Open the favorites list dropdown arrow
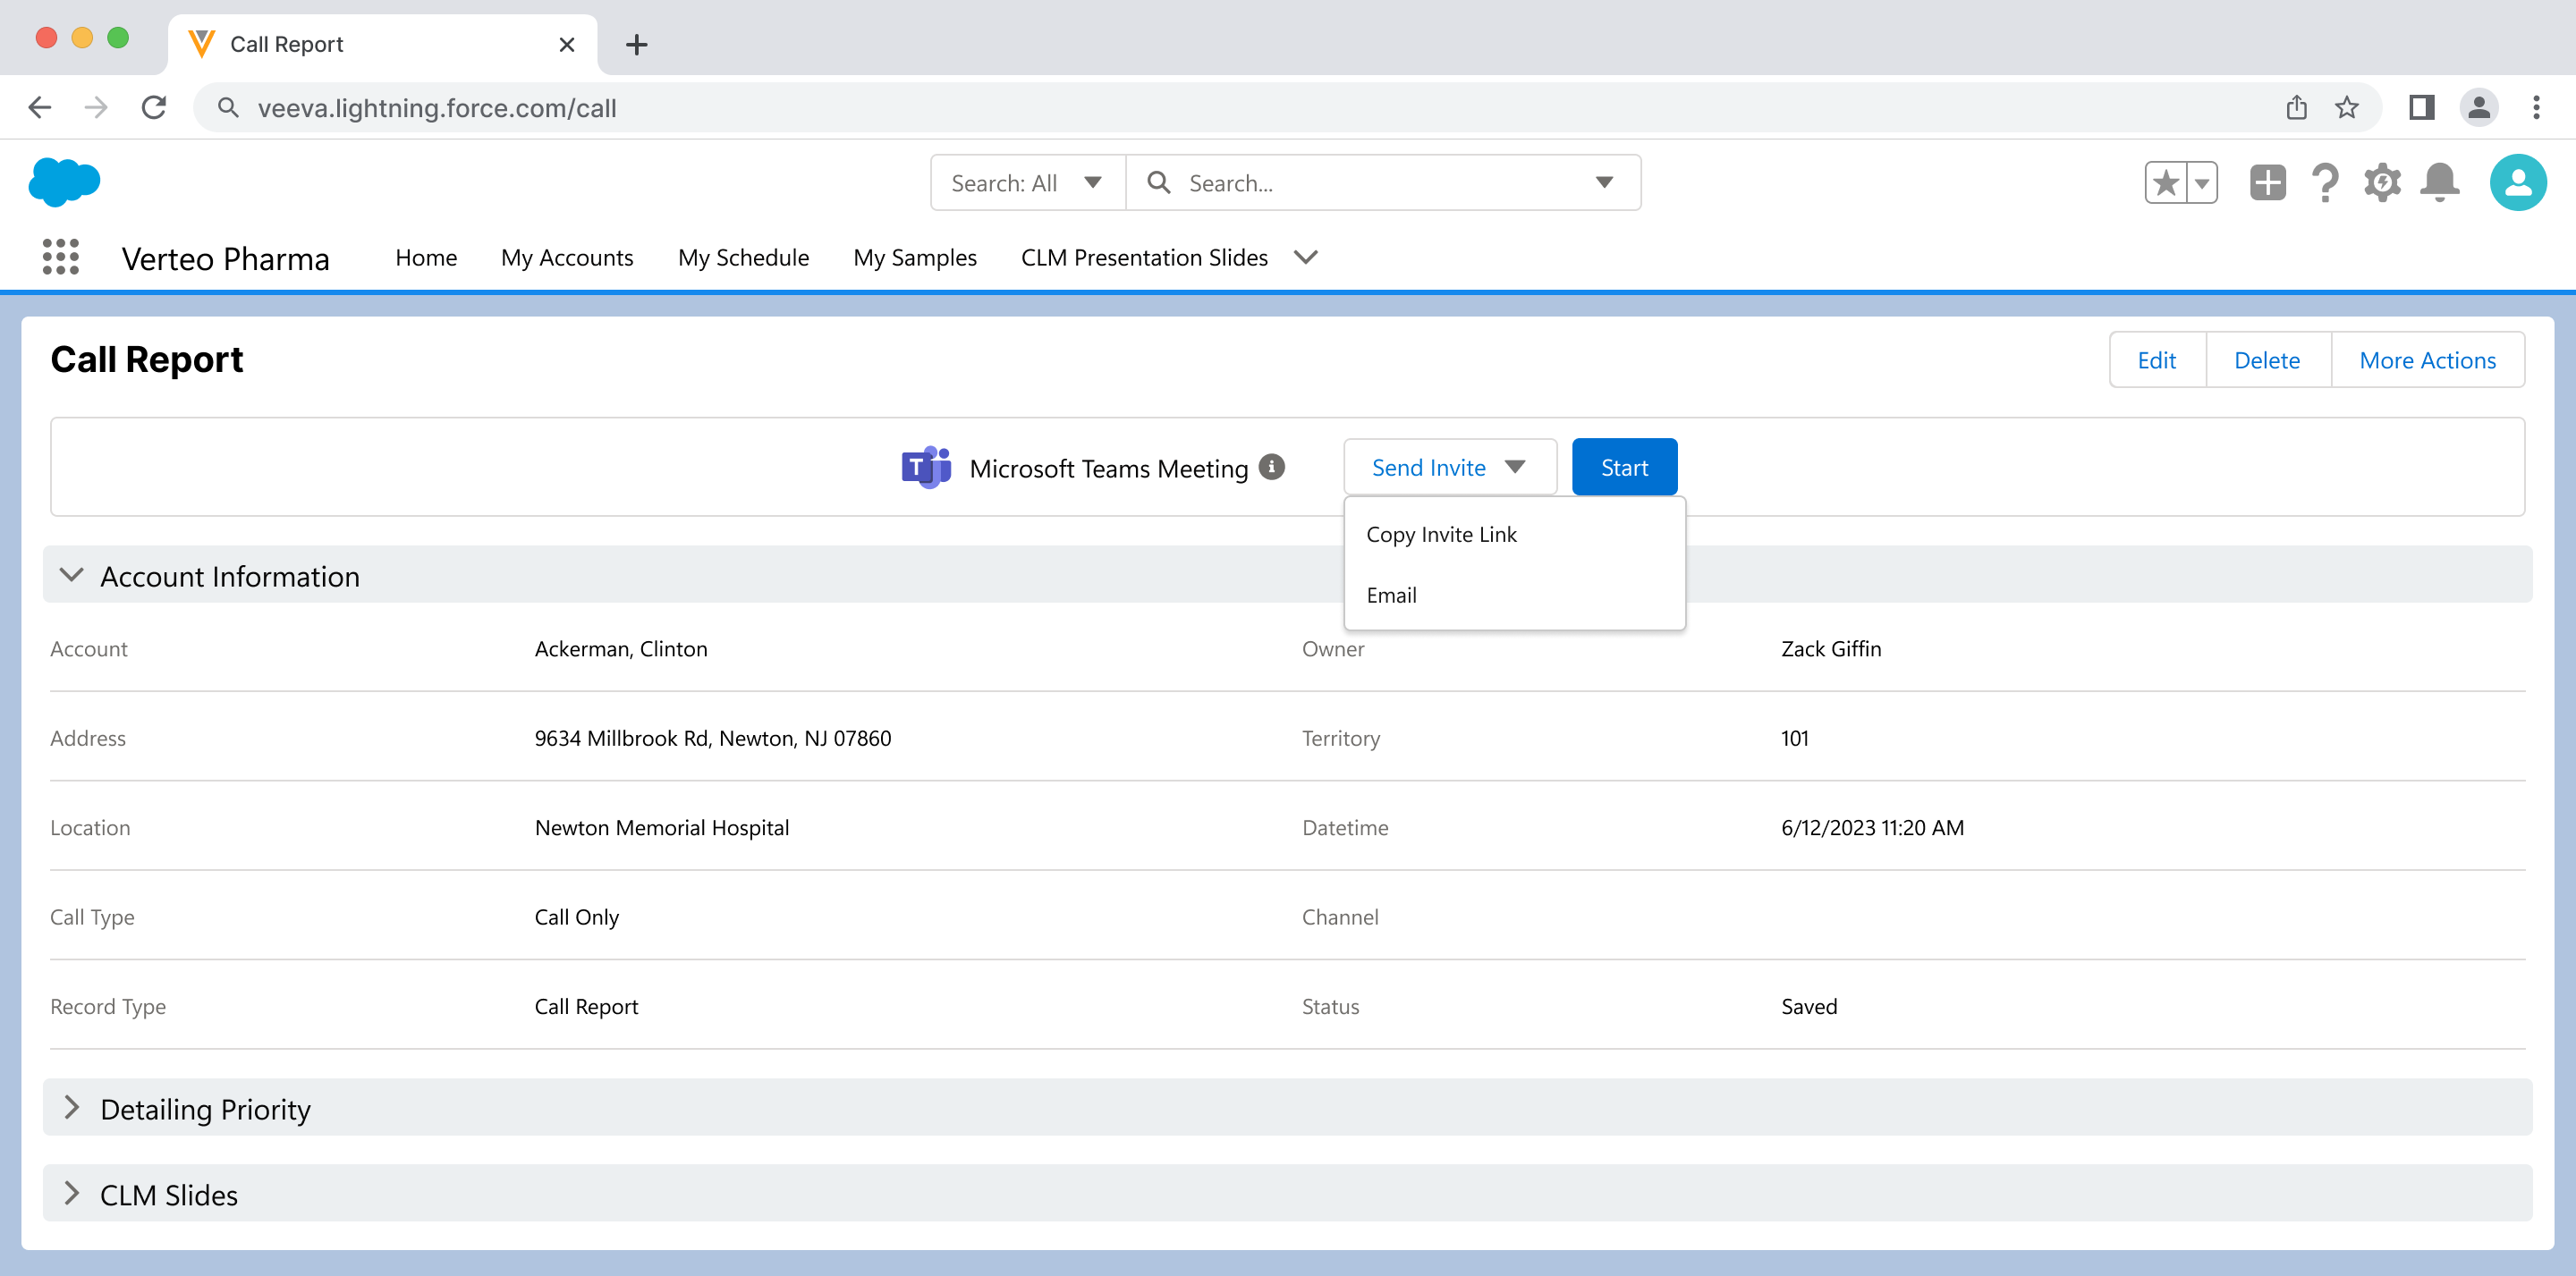The width and height of the screenshot is (2576, 1276). [x=2201, y=183]
